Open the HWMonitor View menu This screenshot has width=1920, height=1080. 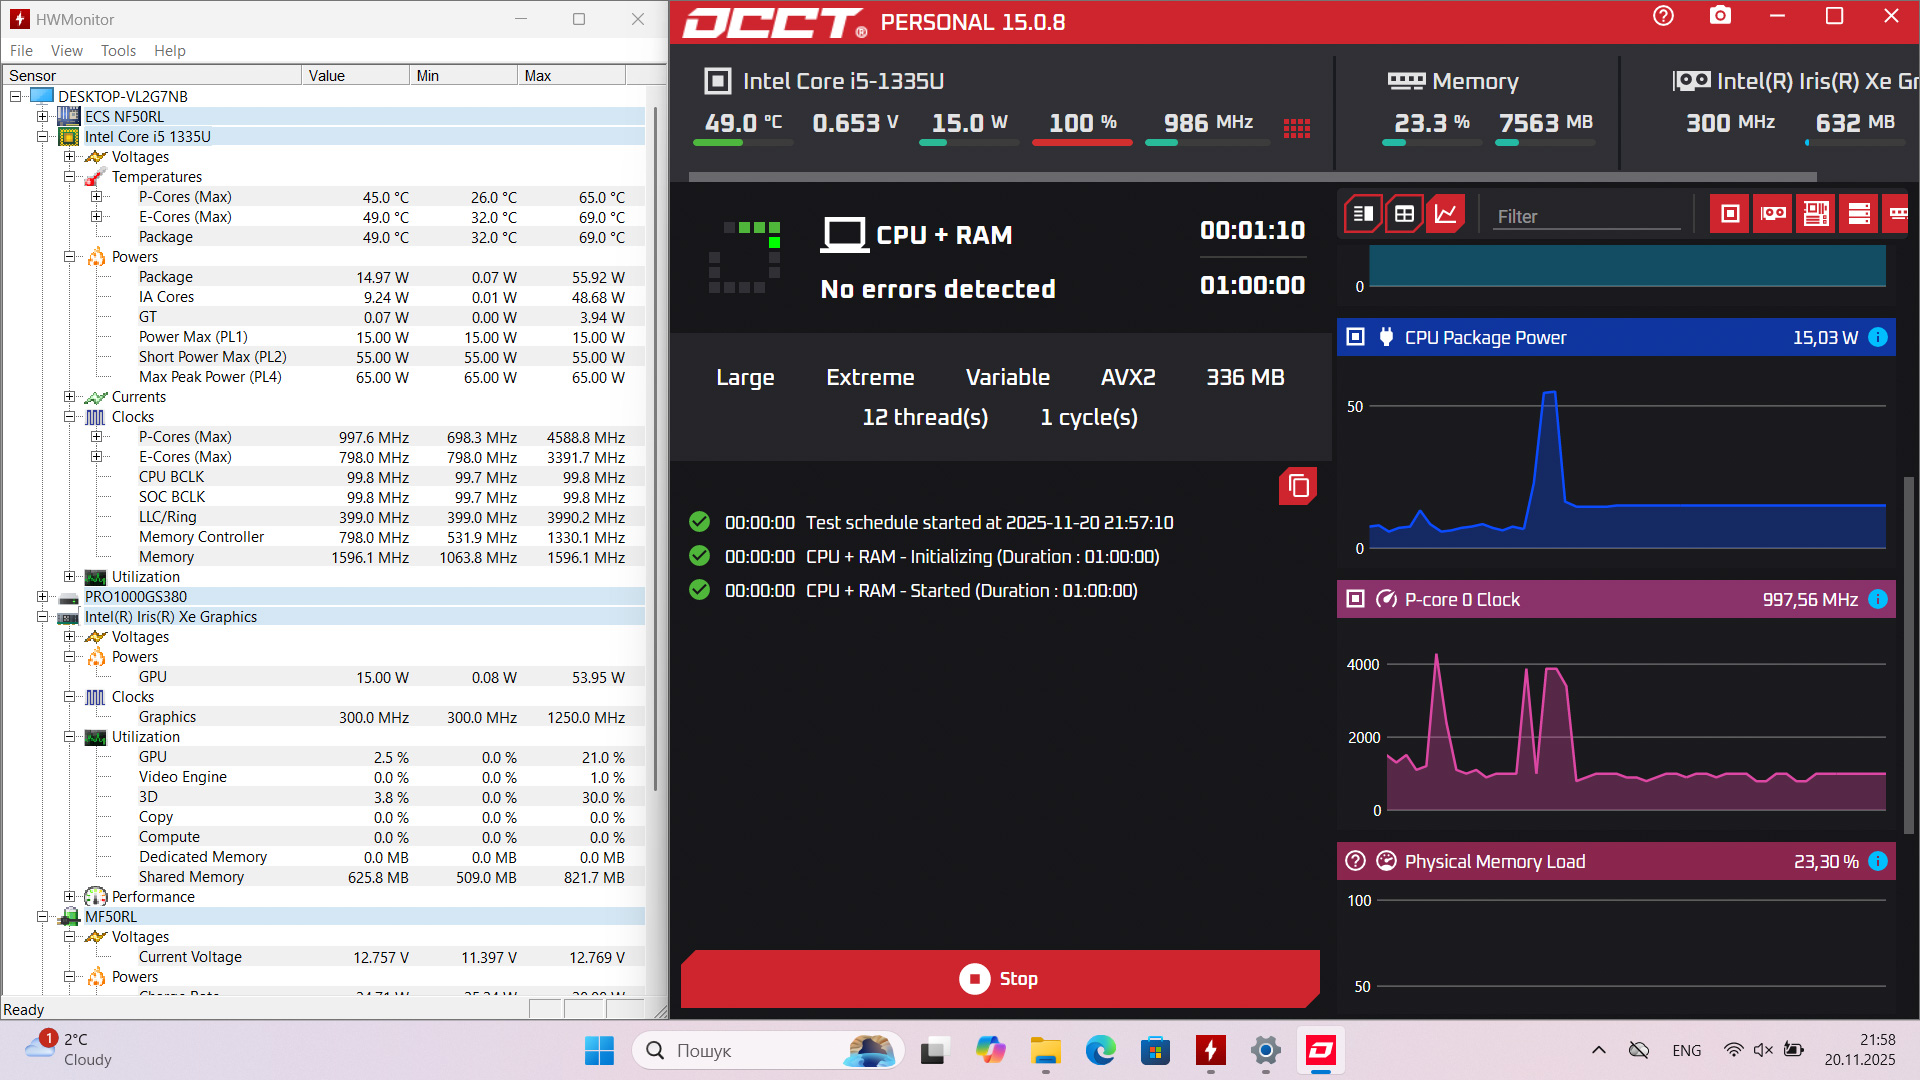[x=67, y=51]
